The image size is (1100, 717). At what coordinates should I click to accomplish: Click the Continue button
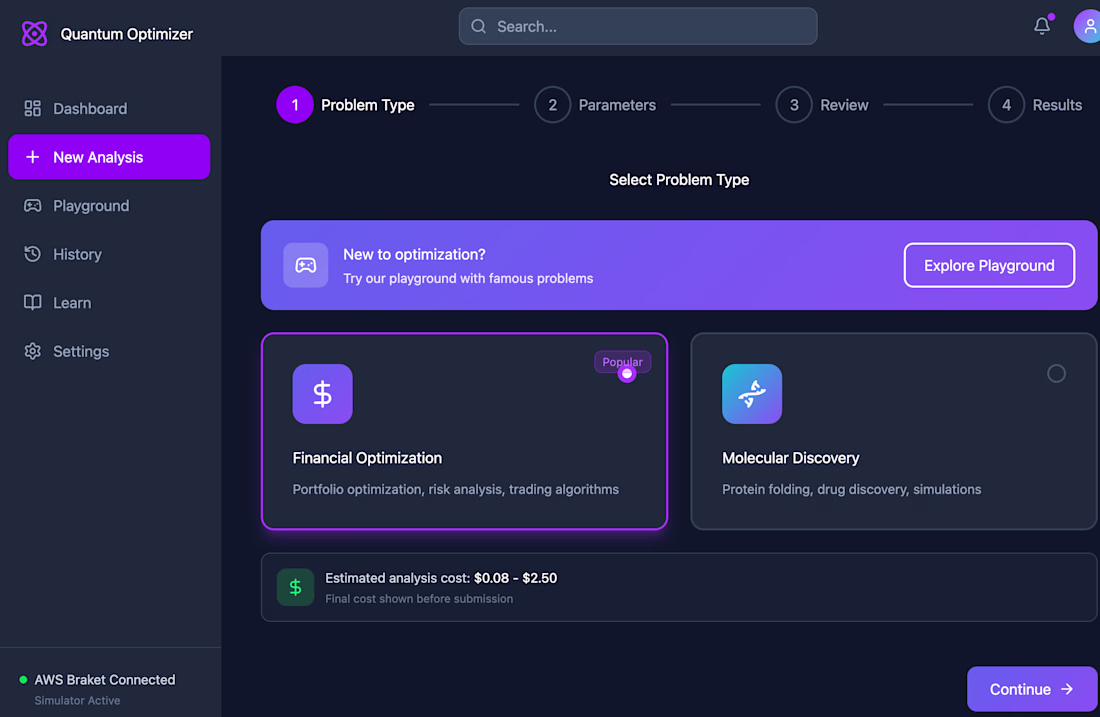coord(1031,689)
